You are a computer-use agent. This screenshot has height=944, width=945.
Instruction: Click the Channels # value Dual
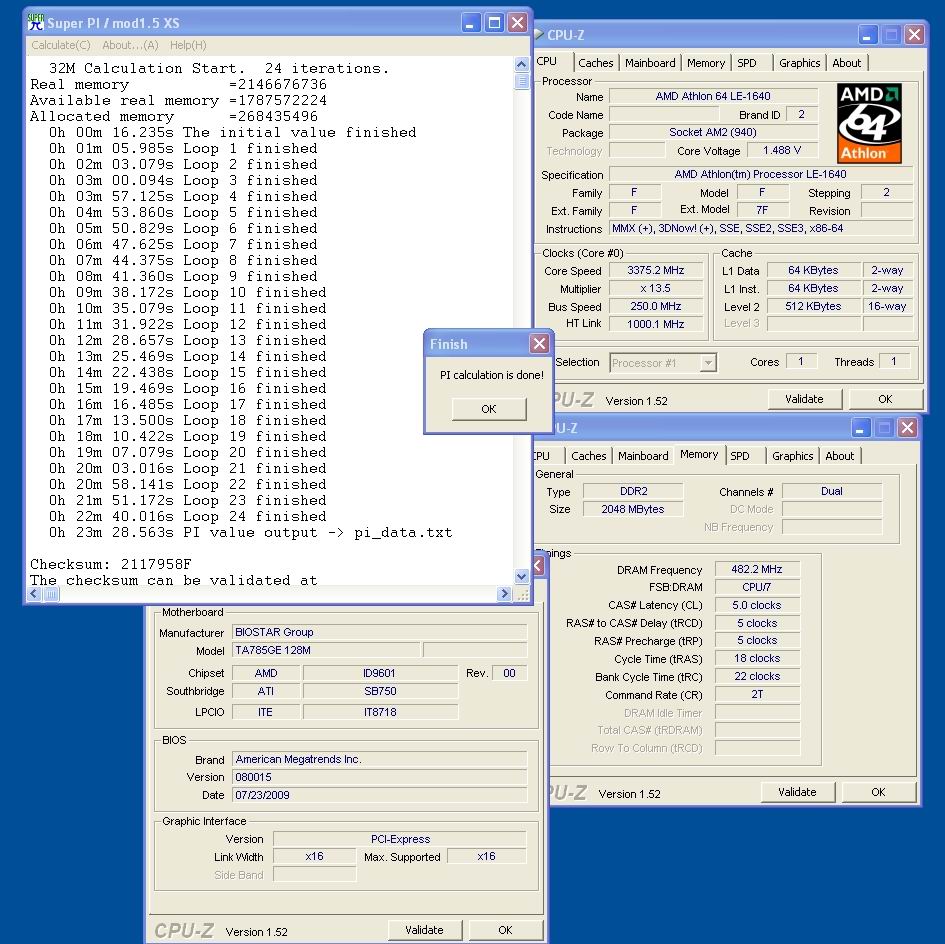[x=832, y=491]
